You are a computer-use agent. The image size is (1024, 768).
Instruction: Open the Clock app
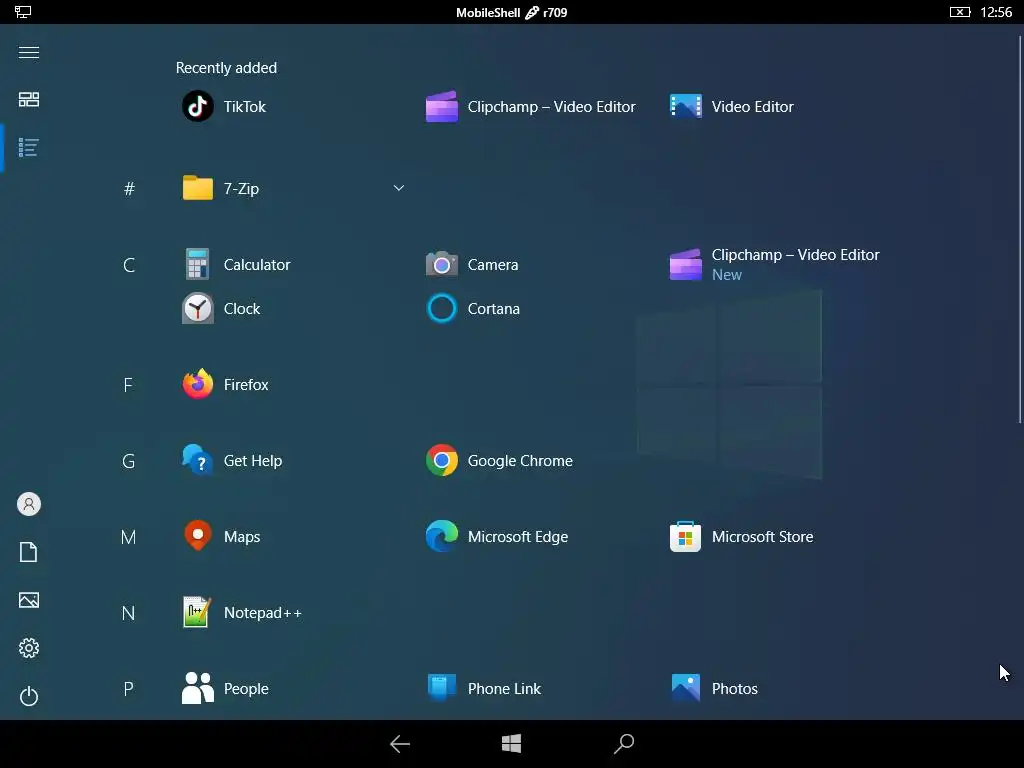pyautogui.click(x=221, y=308)
